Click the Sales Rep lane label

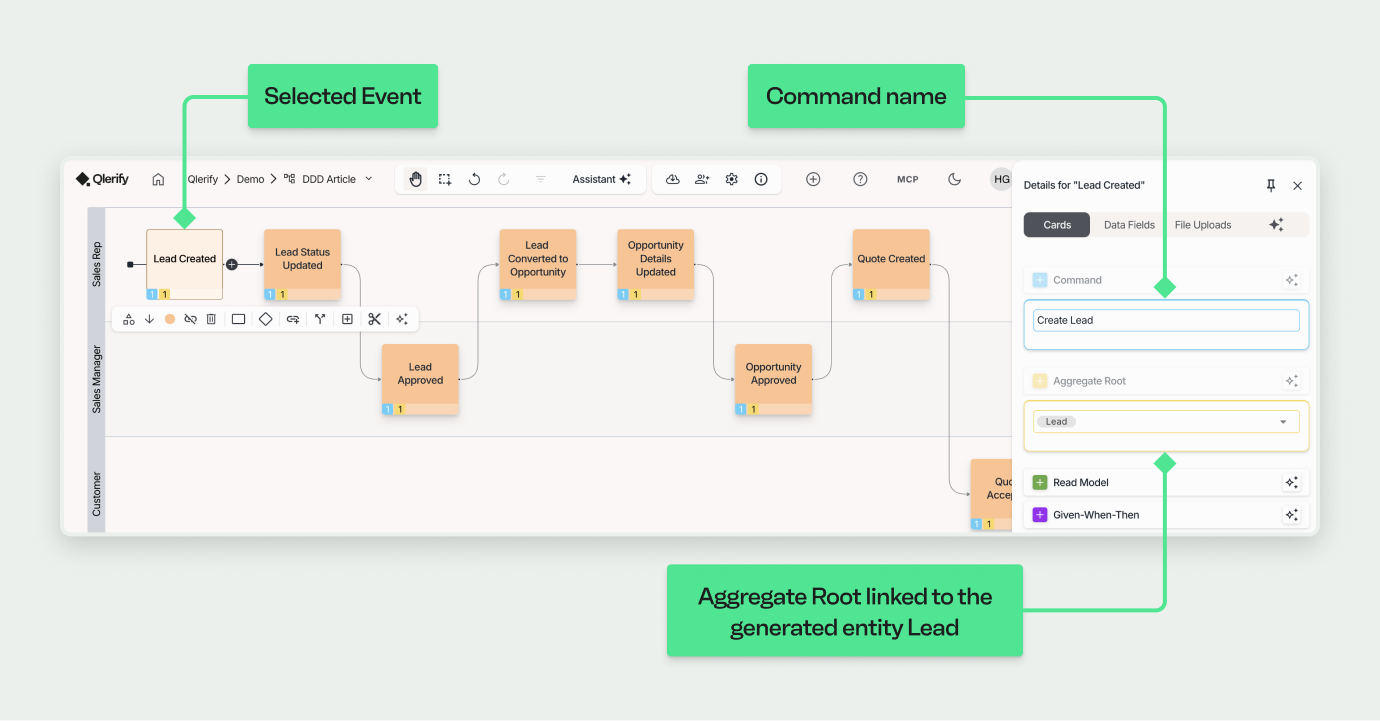pyautogui.click(x=96, y=264)
